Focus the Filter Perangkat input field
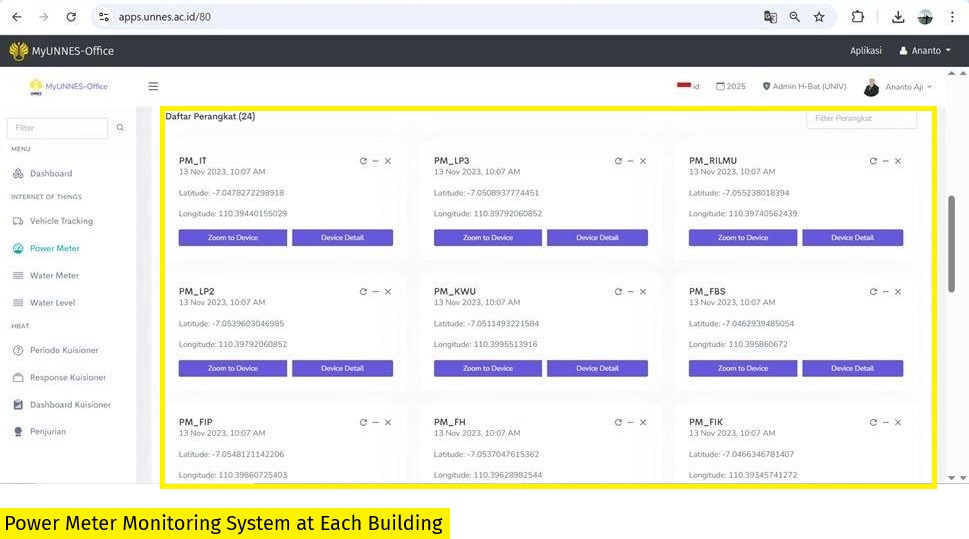 coord(861,118)
